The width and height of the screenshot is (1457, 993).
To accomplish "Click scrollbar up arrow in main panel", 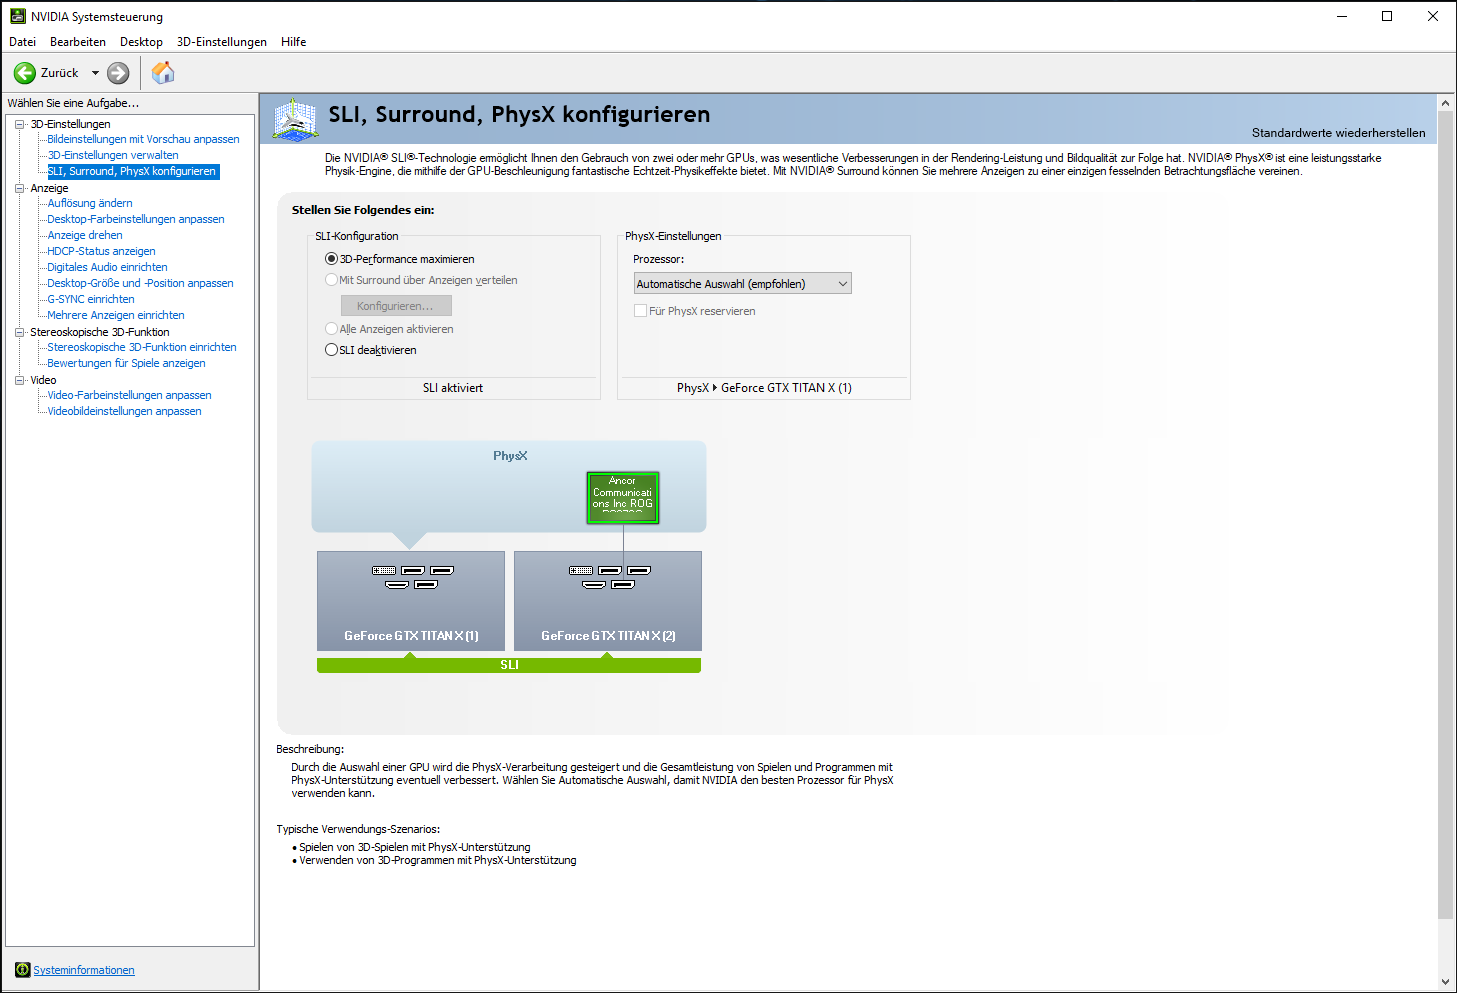I will click(1445, 103).
